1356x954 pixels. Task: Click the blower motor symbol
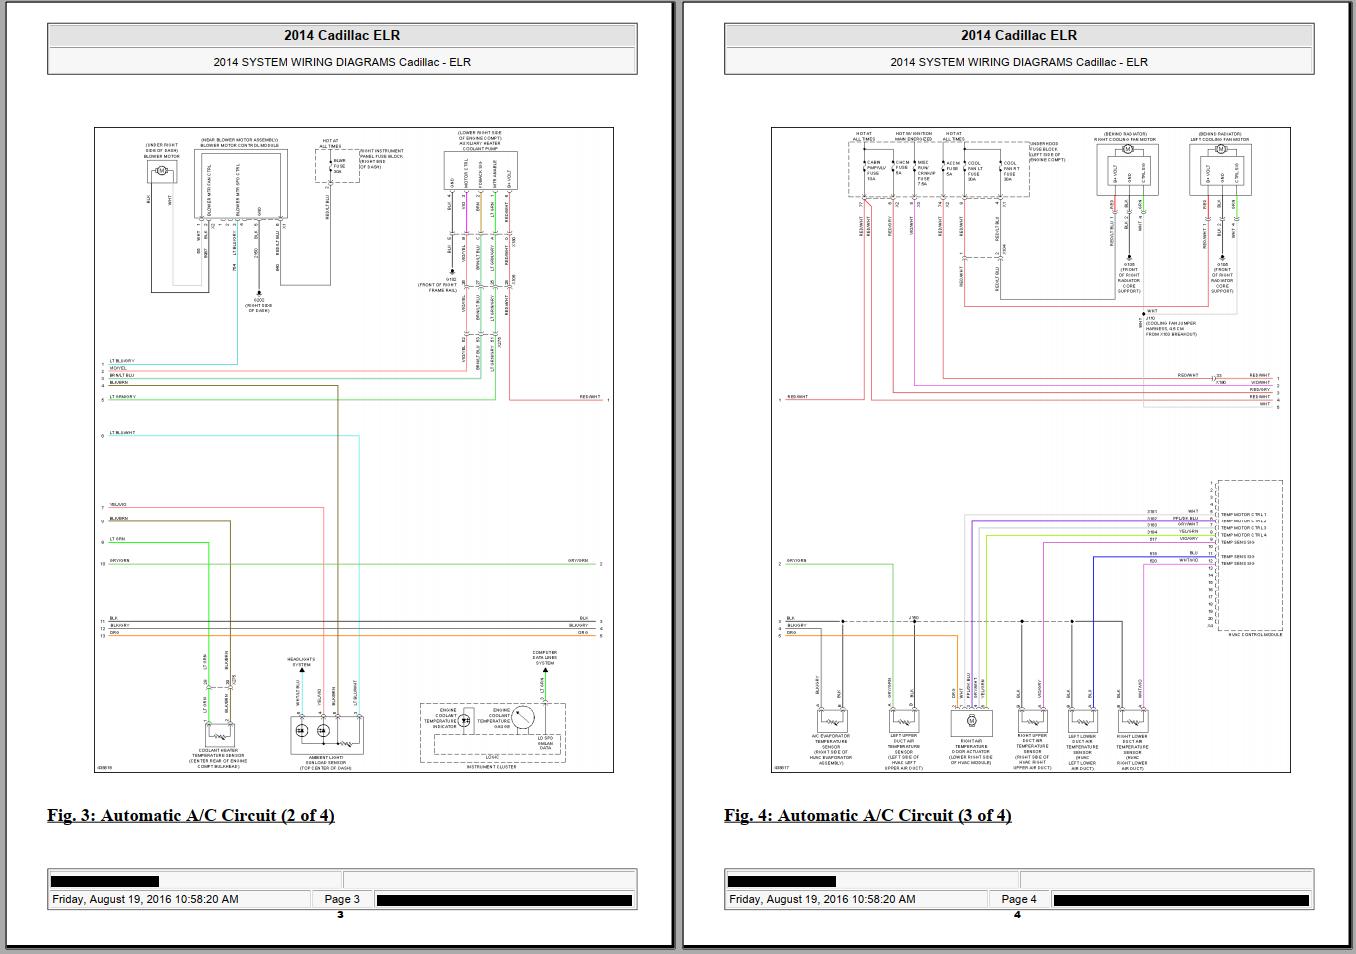click(x=161, y=172)
